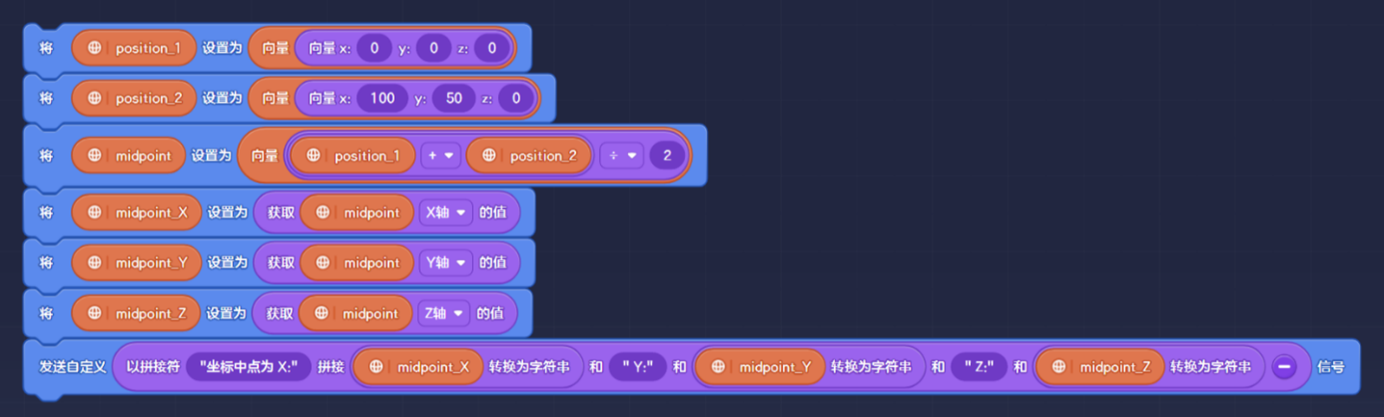This screenshot has height=417, width=1384.
Task: Click the x value field containing 100
Action: click(x=381, y=98)
